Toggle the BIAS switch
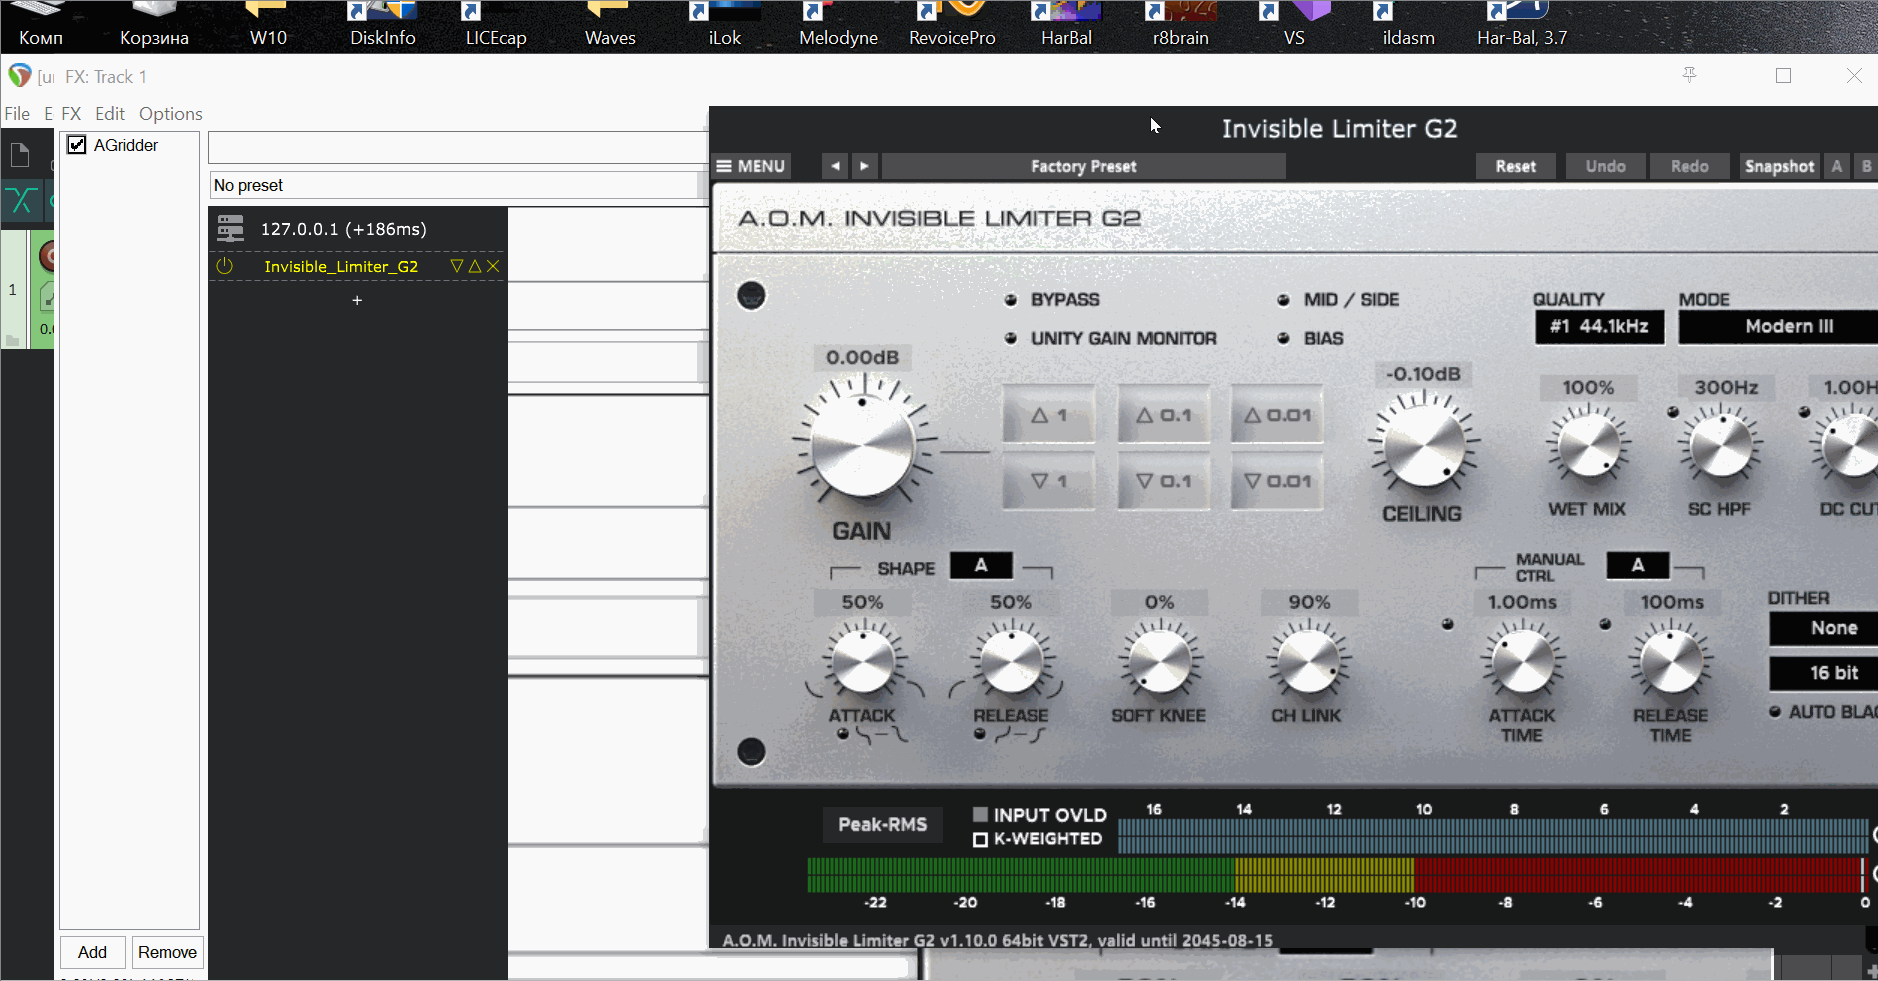This screenshot has width=1878, height=981. [1283, 339]
